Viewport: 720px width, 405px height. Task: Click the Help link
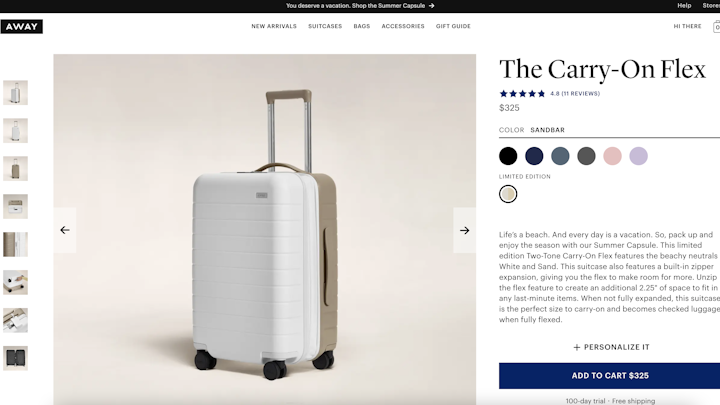[684, 6]
